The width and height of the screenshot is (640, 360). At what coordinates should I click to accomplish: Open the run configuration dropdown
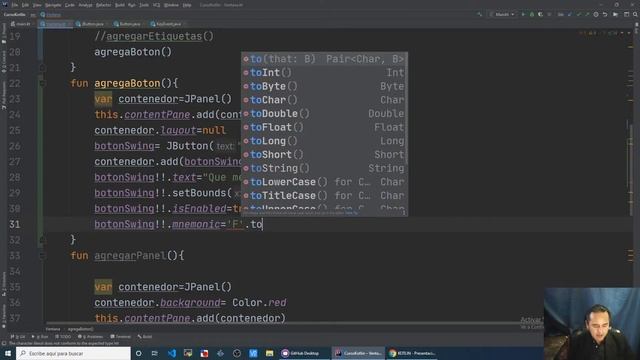coord(502,14)
